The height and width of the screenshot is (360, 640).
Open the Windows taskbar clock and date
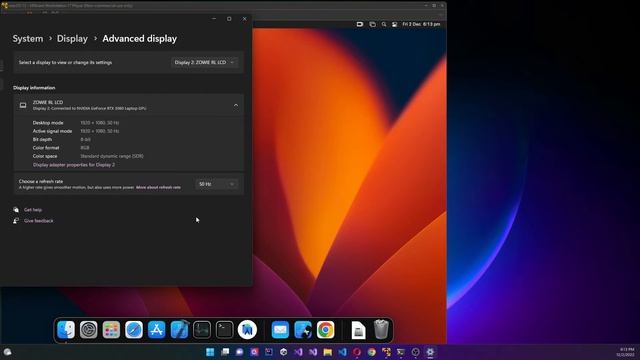626,352
